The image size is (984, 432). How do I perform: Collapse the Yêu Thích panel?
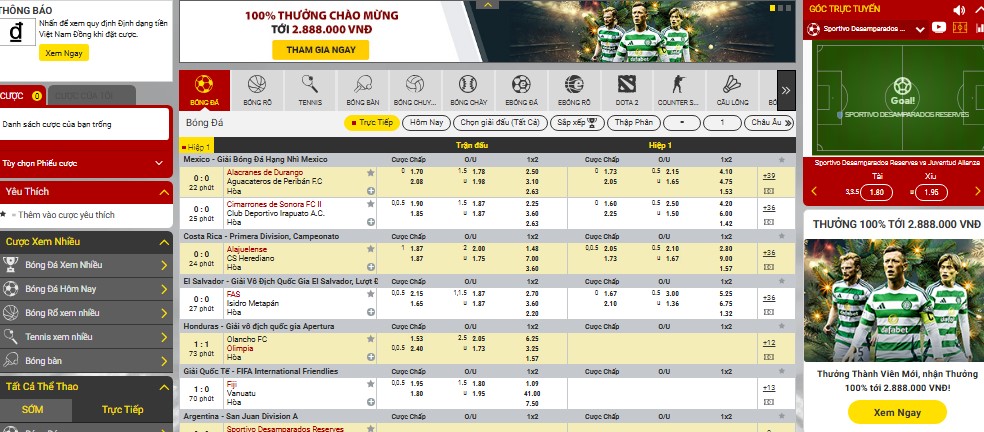[158, 192]
